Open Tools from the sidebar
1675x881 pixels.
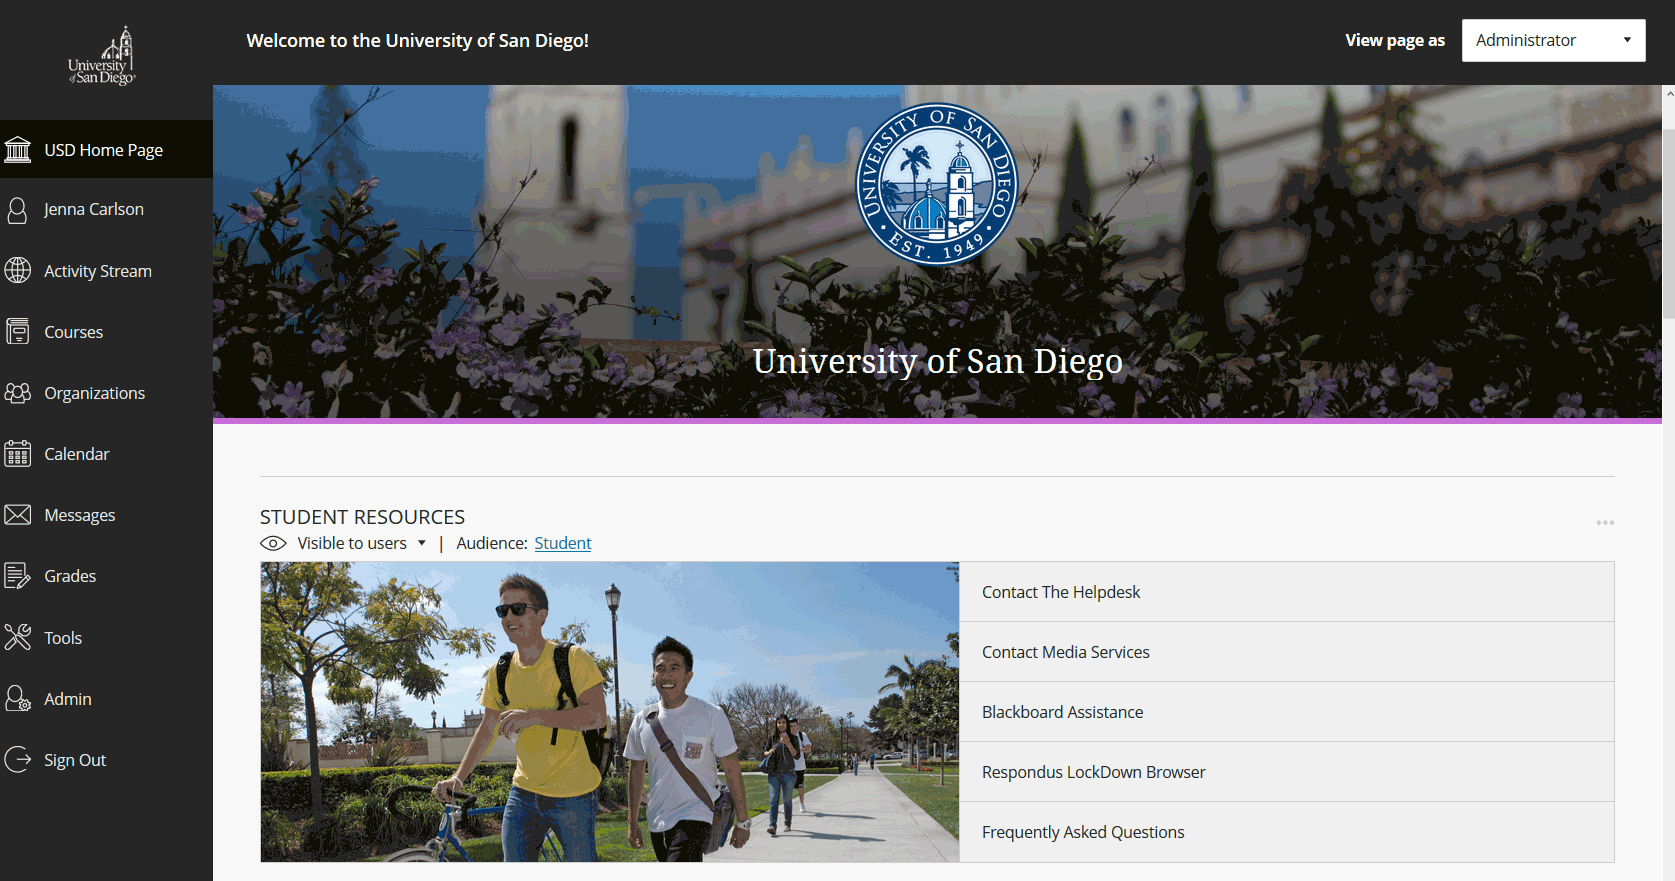(106, 637)
